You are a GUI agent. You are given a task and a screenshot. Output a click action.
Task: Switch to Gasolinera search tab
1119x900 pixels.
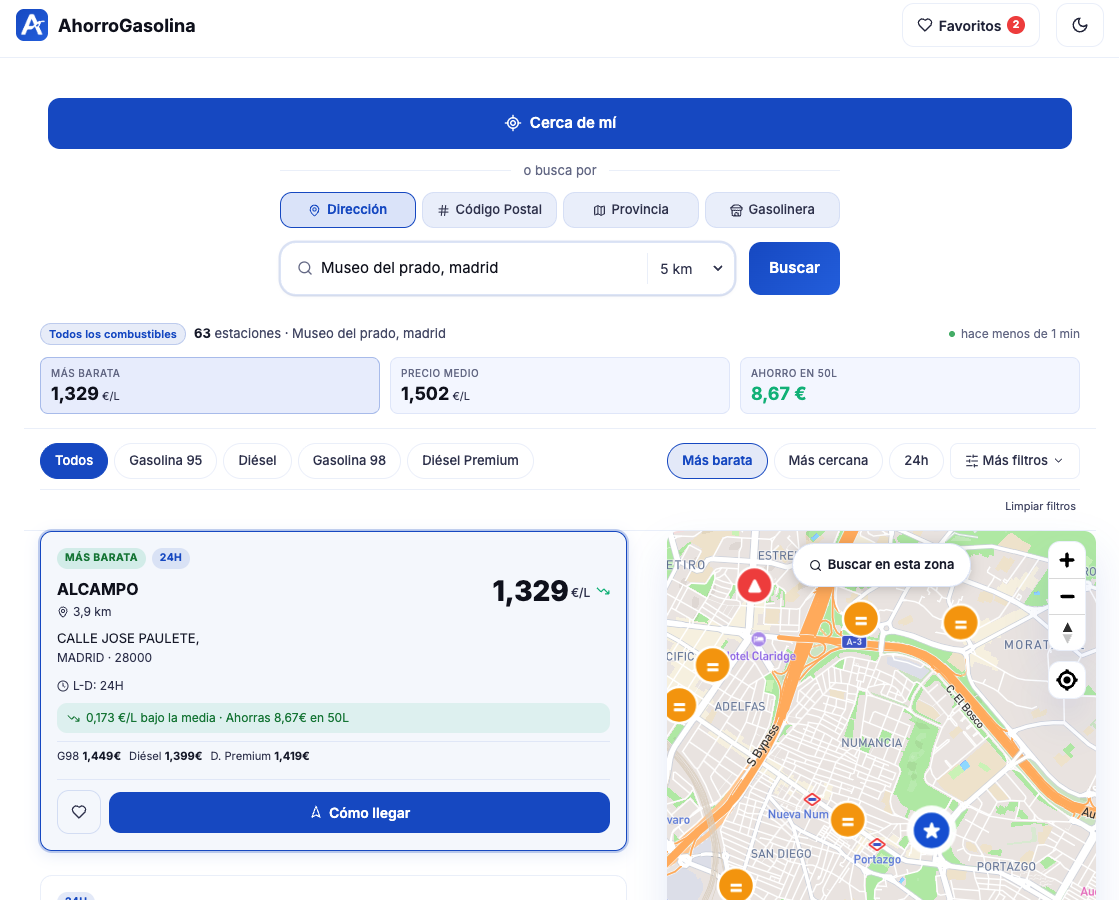point(772,210)
